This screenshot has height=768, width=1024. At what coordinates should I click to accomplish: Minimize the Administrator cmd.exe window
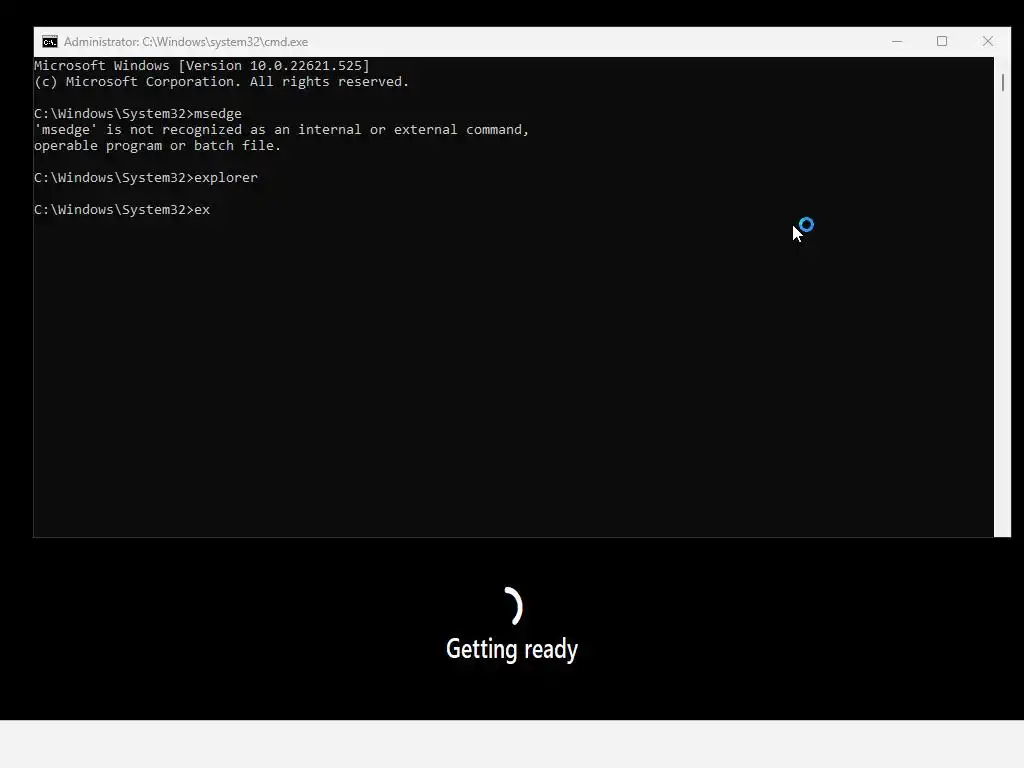pyautogui.click(x=897, y=42)
